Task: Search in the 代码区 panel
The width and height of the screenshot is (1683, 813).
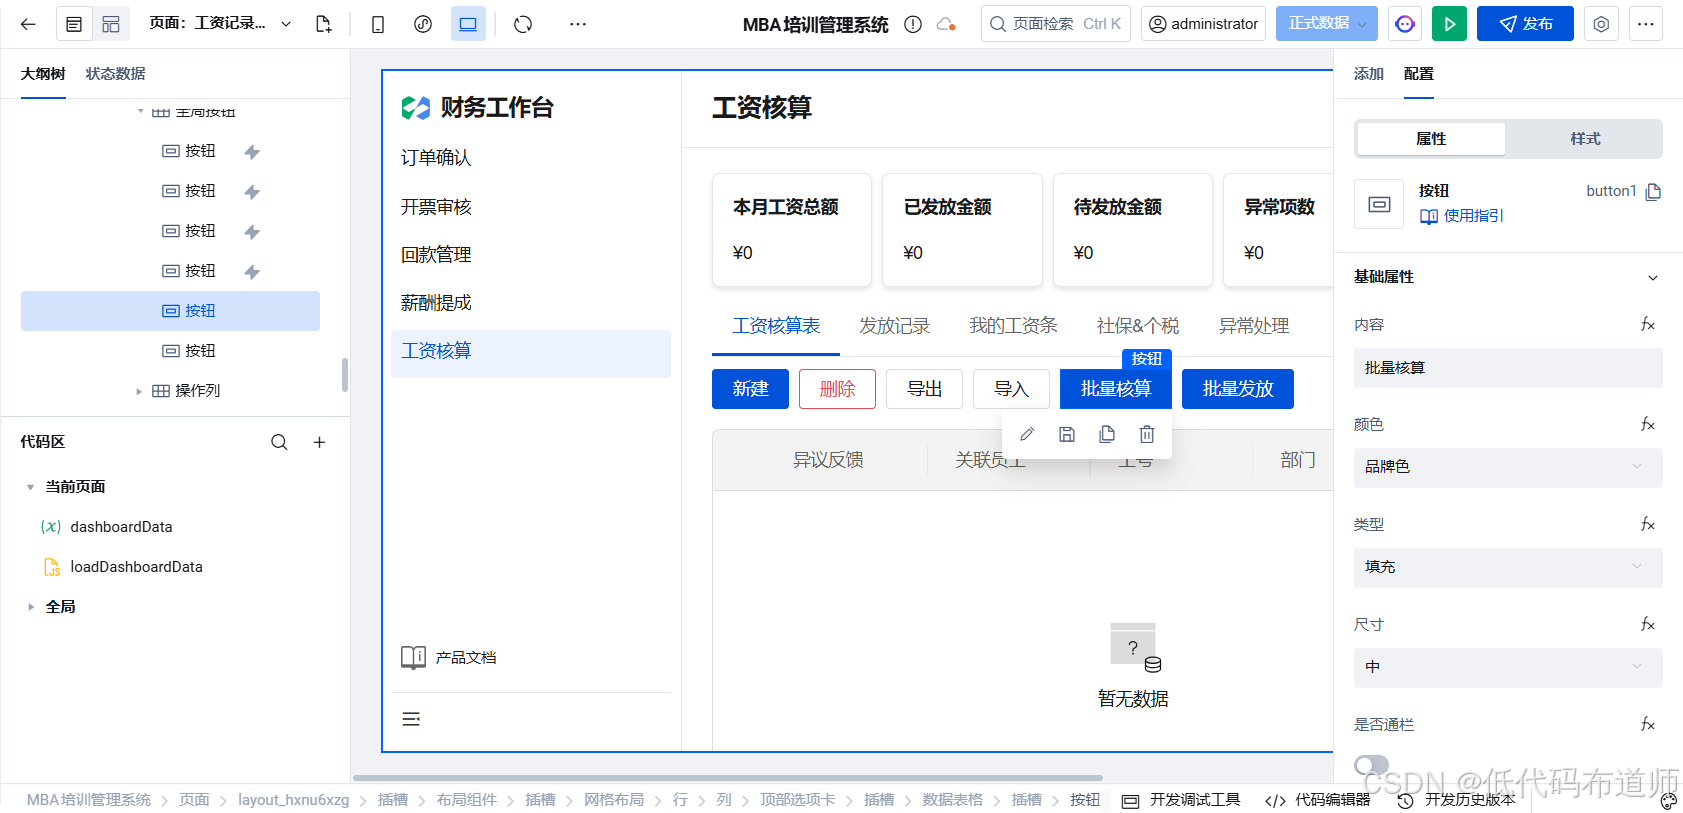Action: click(x=279, y=442)
